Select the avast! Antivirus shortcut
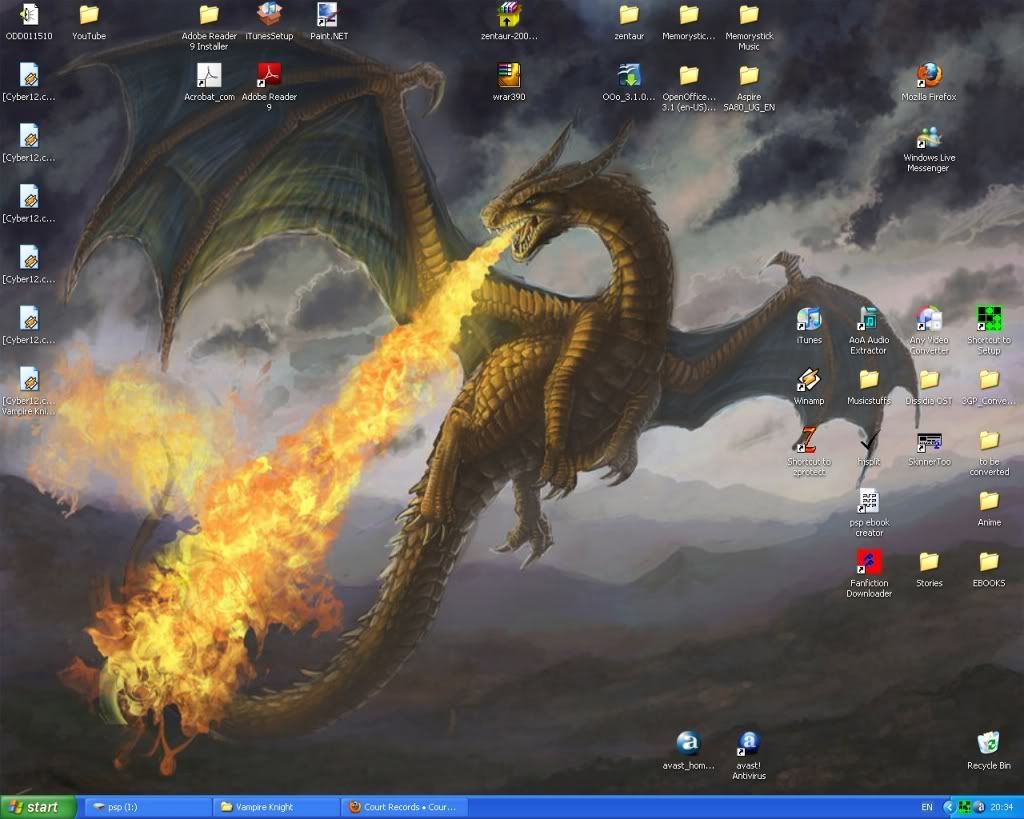The height and width of the screenshot is (819, 1024). point(748,743)
